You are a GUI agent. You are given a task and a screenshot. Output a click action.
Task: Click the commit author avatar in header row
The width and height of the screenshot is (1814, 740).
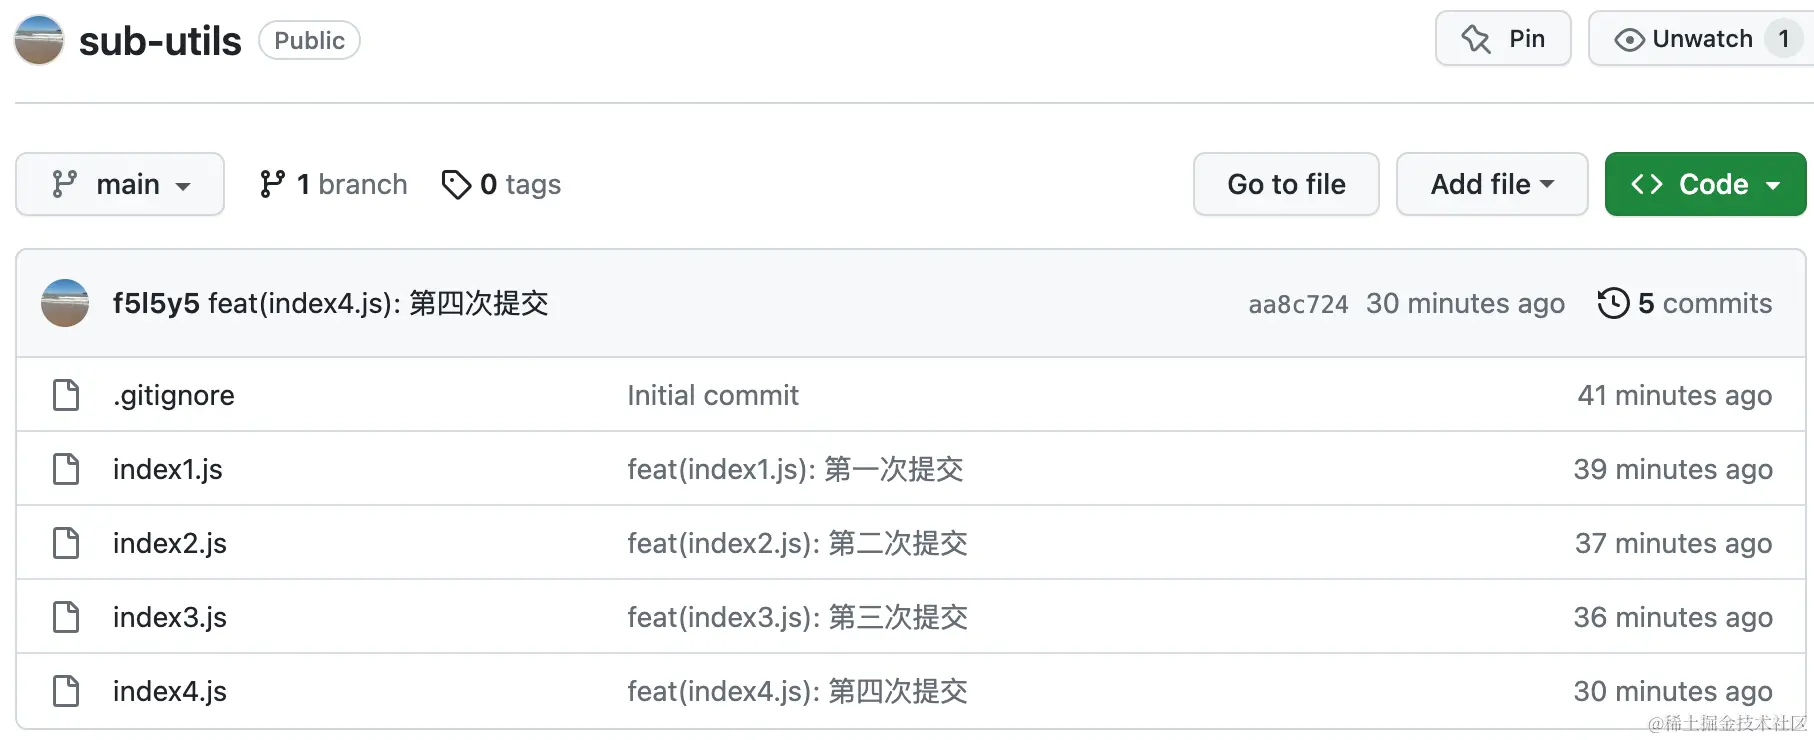[65, 303]
